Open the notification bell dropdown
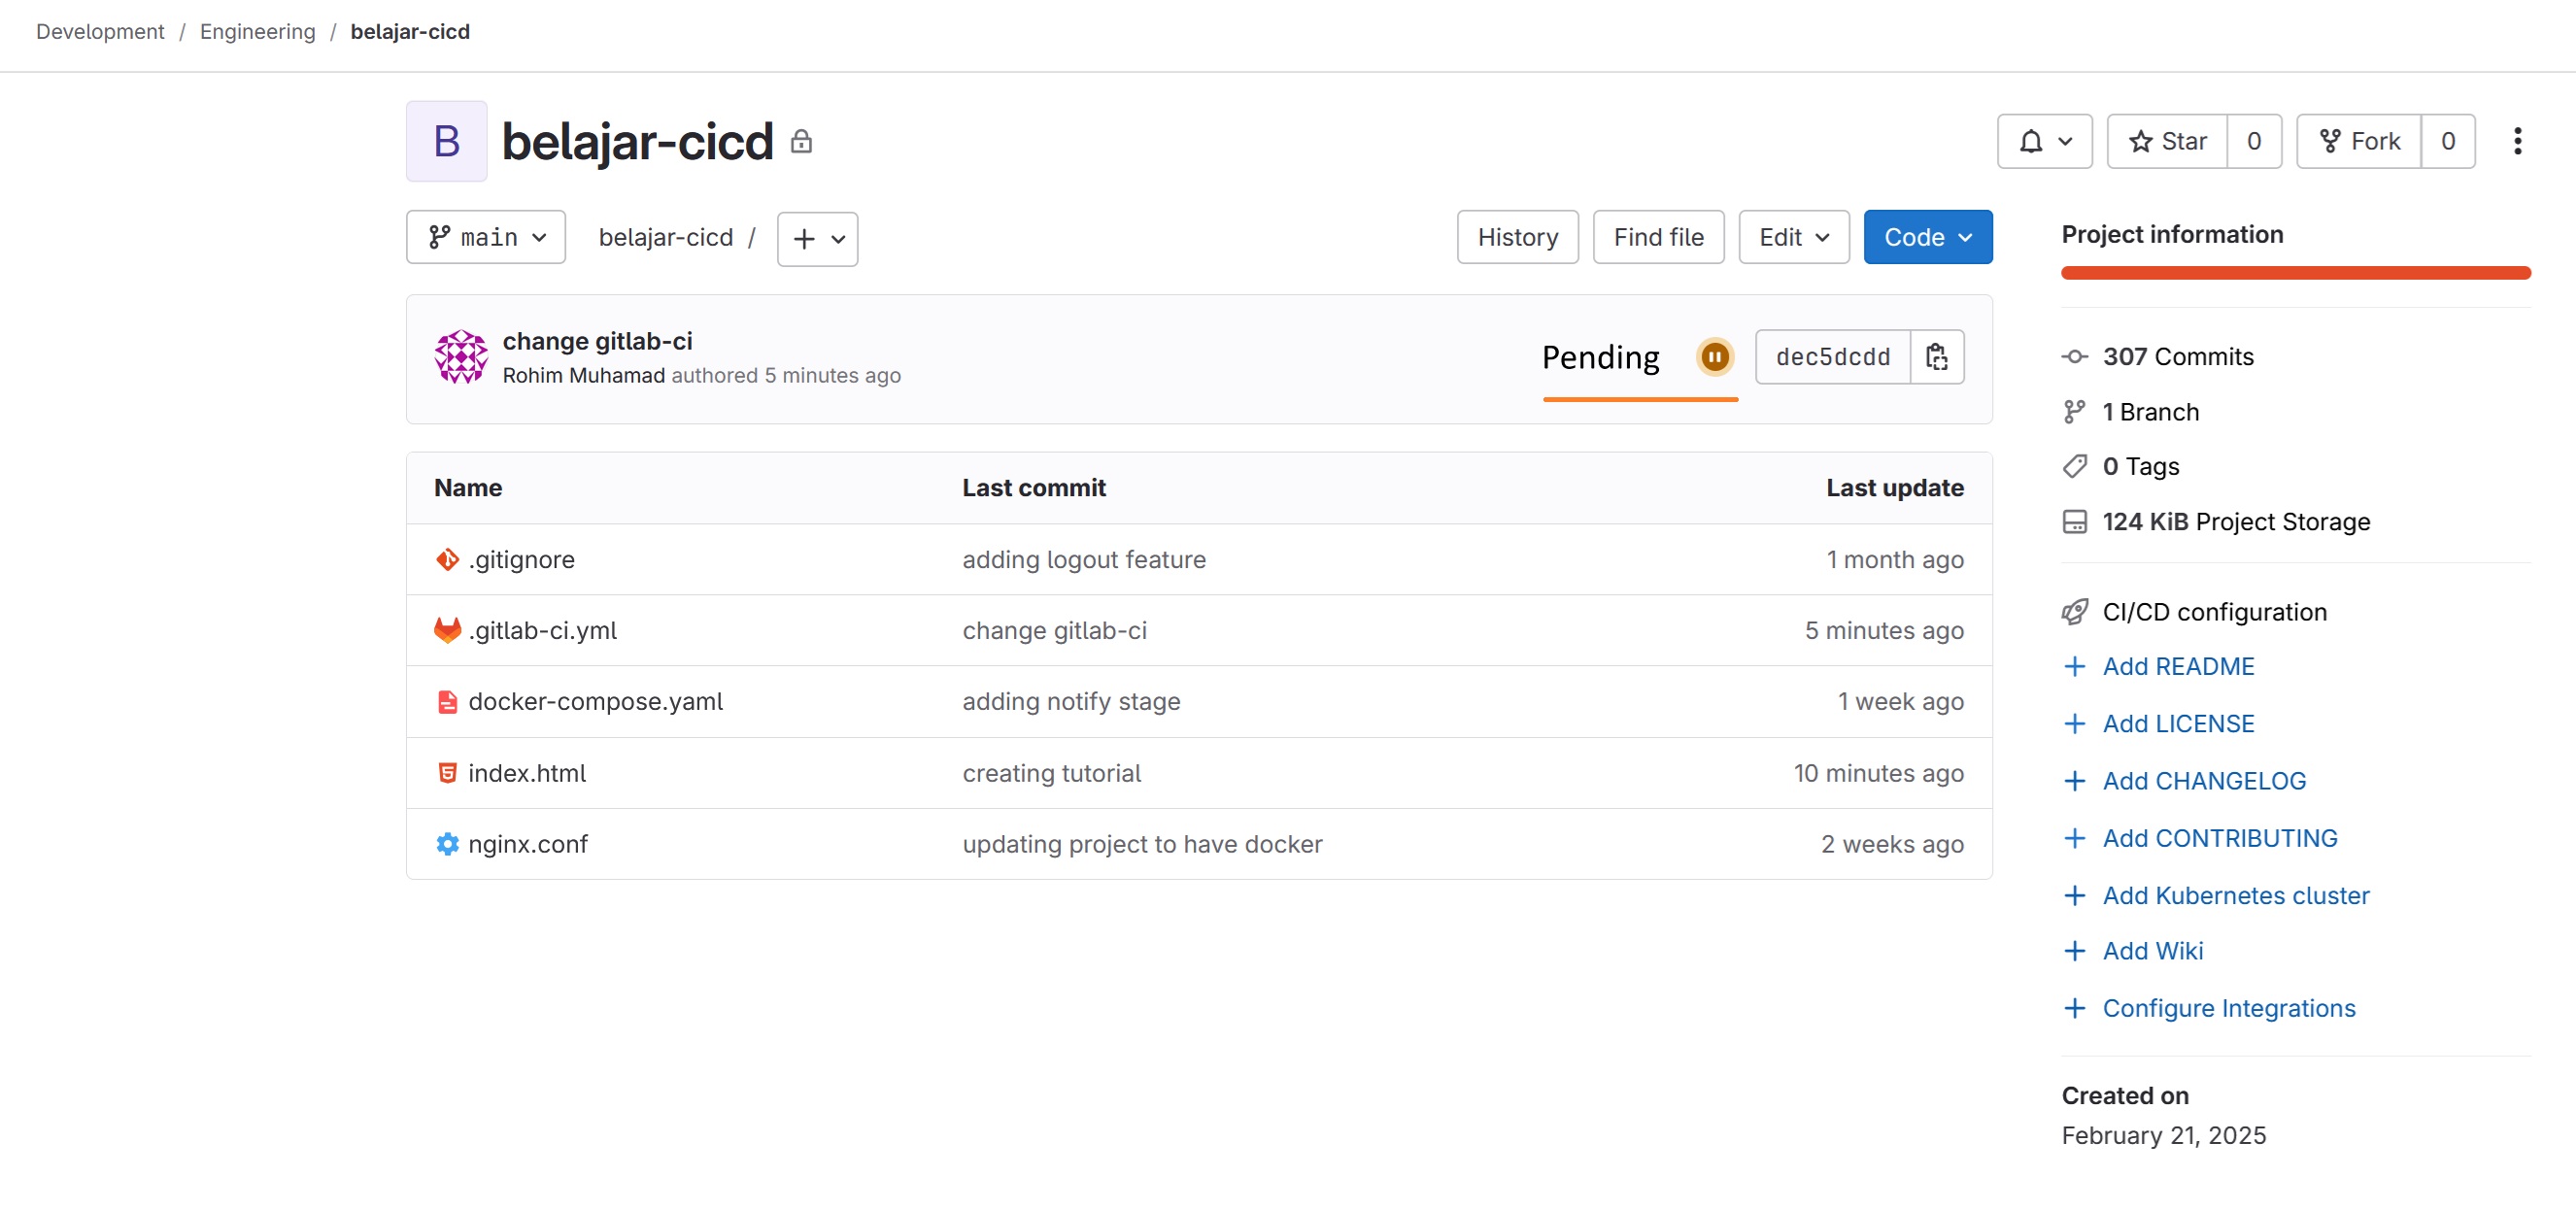The width and height of the screenshot is (2576, 1210). pyautogui.click(x=2044, y=141)
